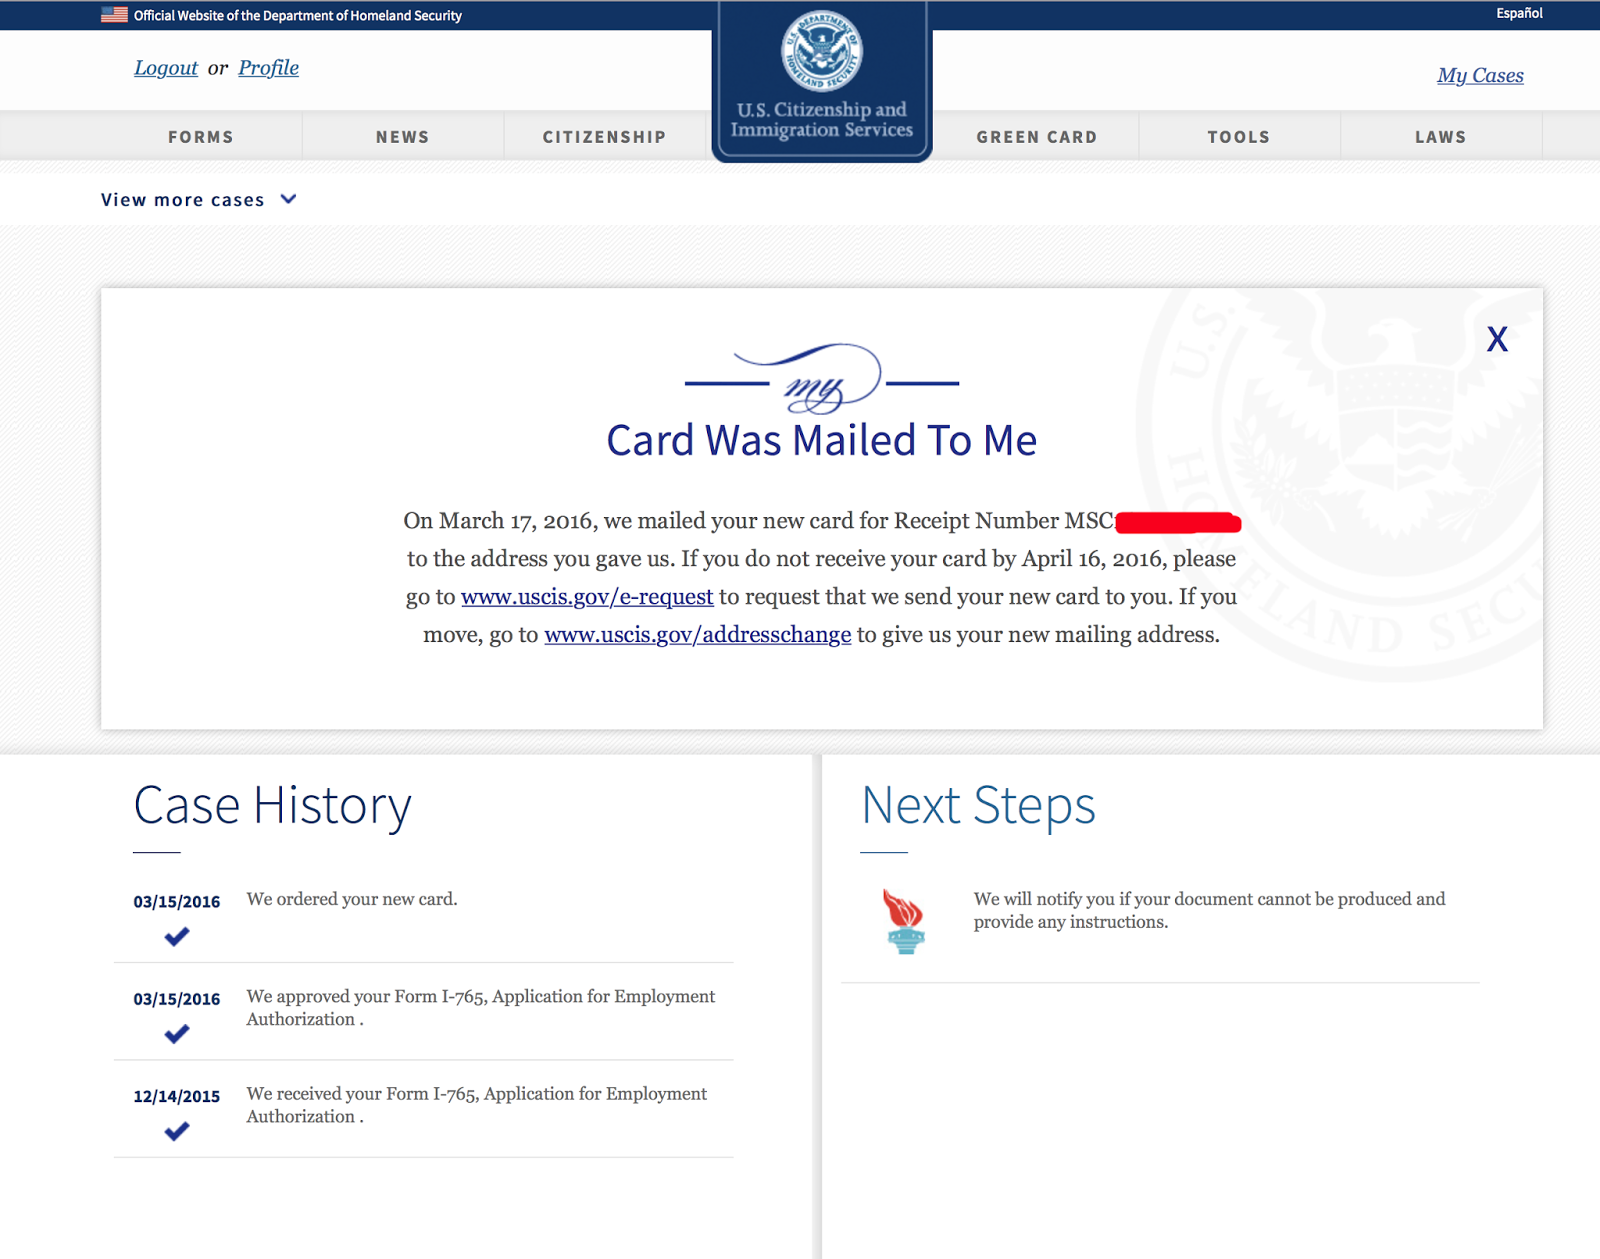The image size is (1600, 1259).
Task: Click 'Official Website of the Department of Homeland Security' text
Action: pos(298,15)
